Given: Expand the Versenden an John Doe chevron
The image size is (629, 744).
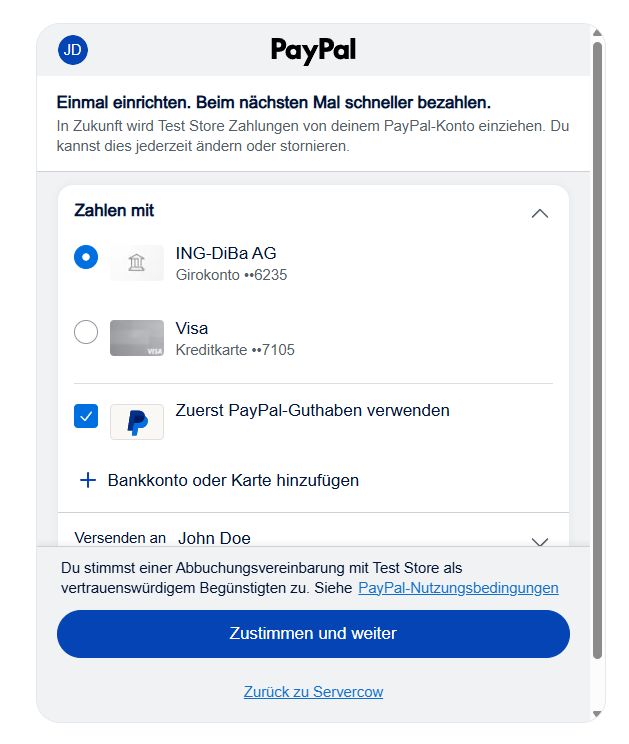Looking at the screenshot, I should [x=540, y=541].
